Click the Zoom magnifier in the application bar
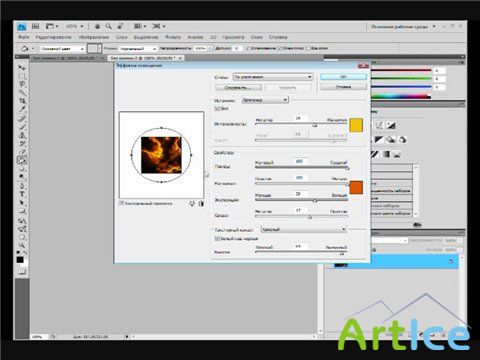Image resolution: width=480 pixels, height=360 pixels. (x=109, y=26)
